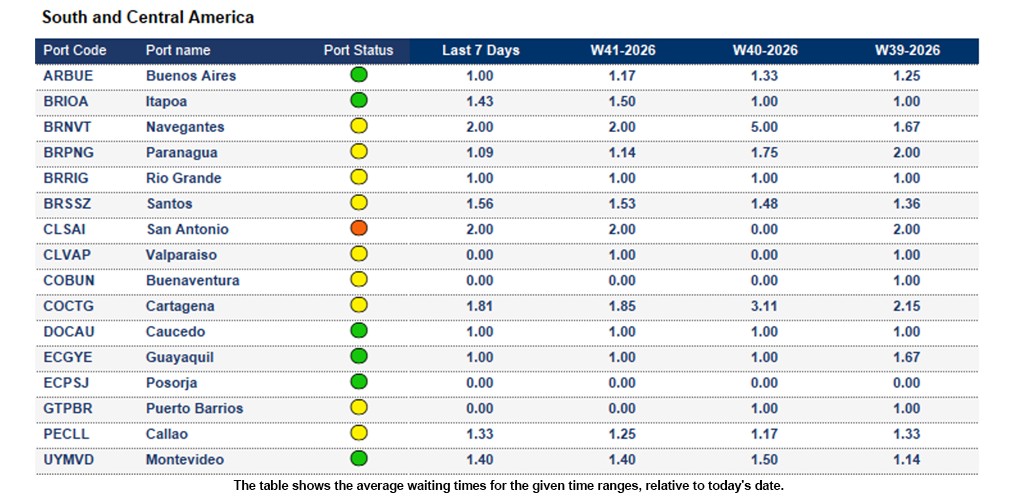Select the COBUN port code
Image resolution: width=1017 pixels, height=500 pixels.
pyautogui.click(x=69, y=281)
